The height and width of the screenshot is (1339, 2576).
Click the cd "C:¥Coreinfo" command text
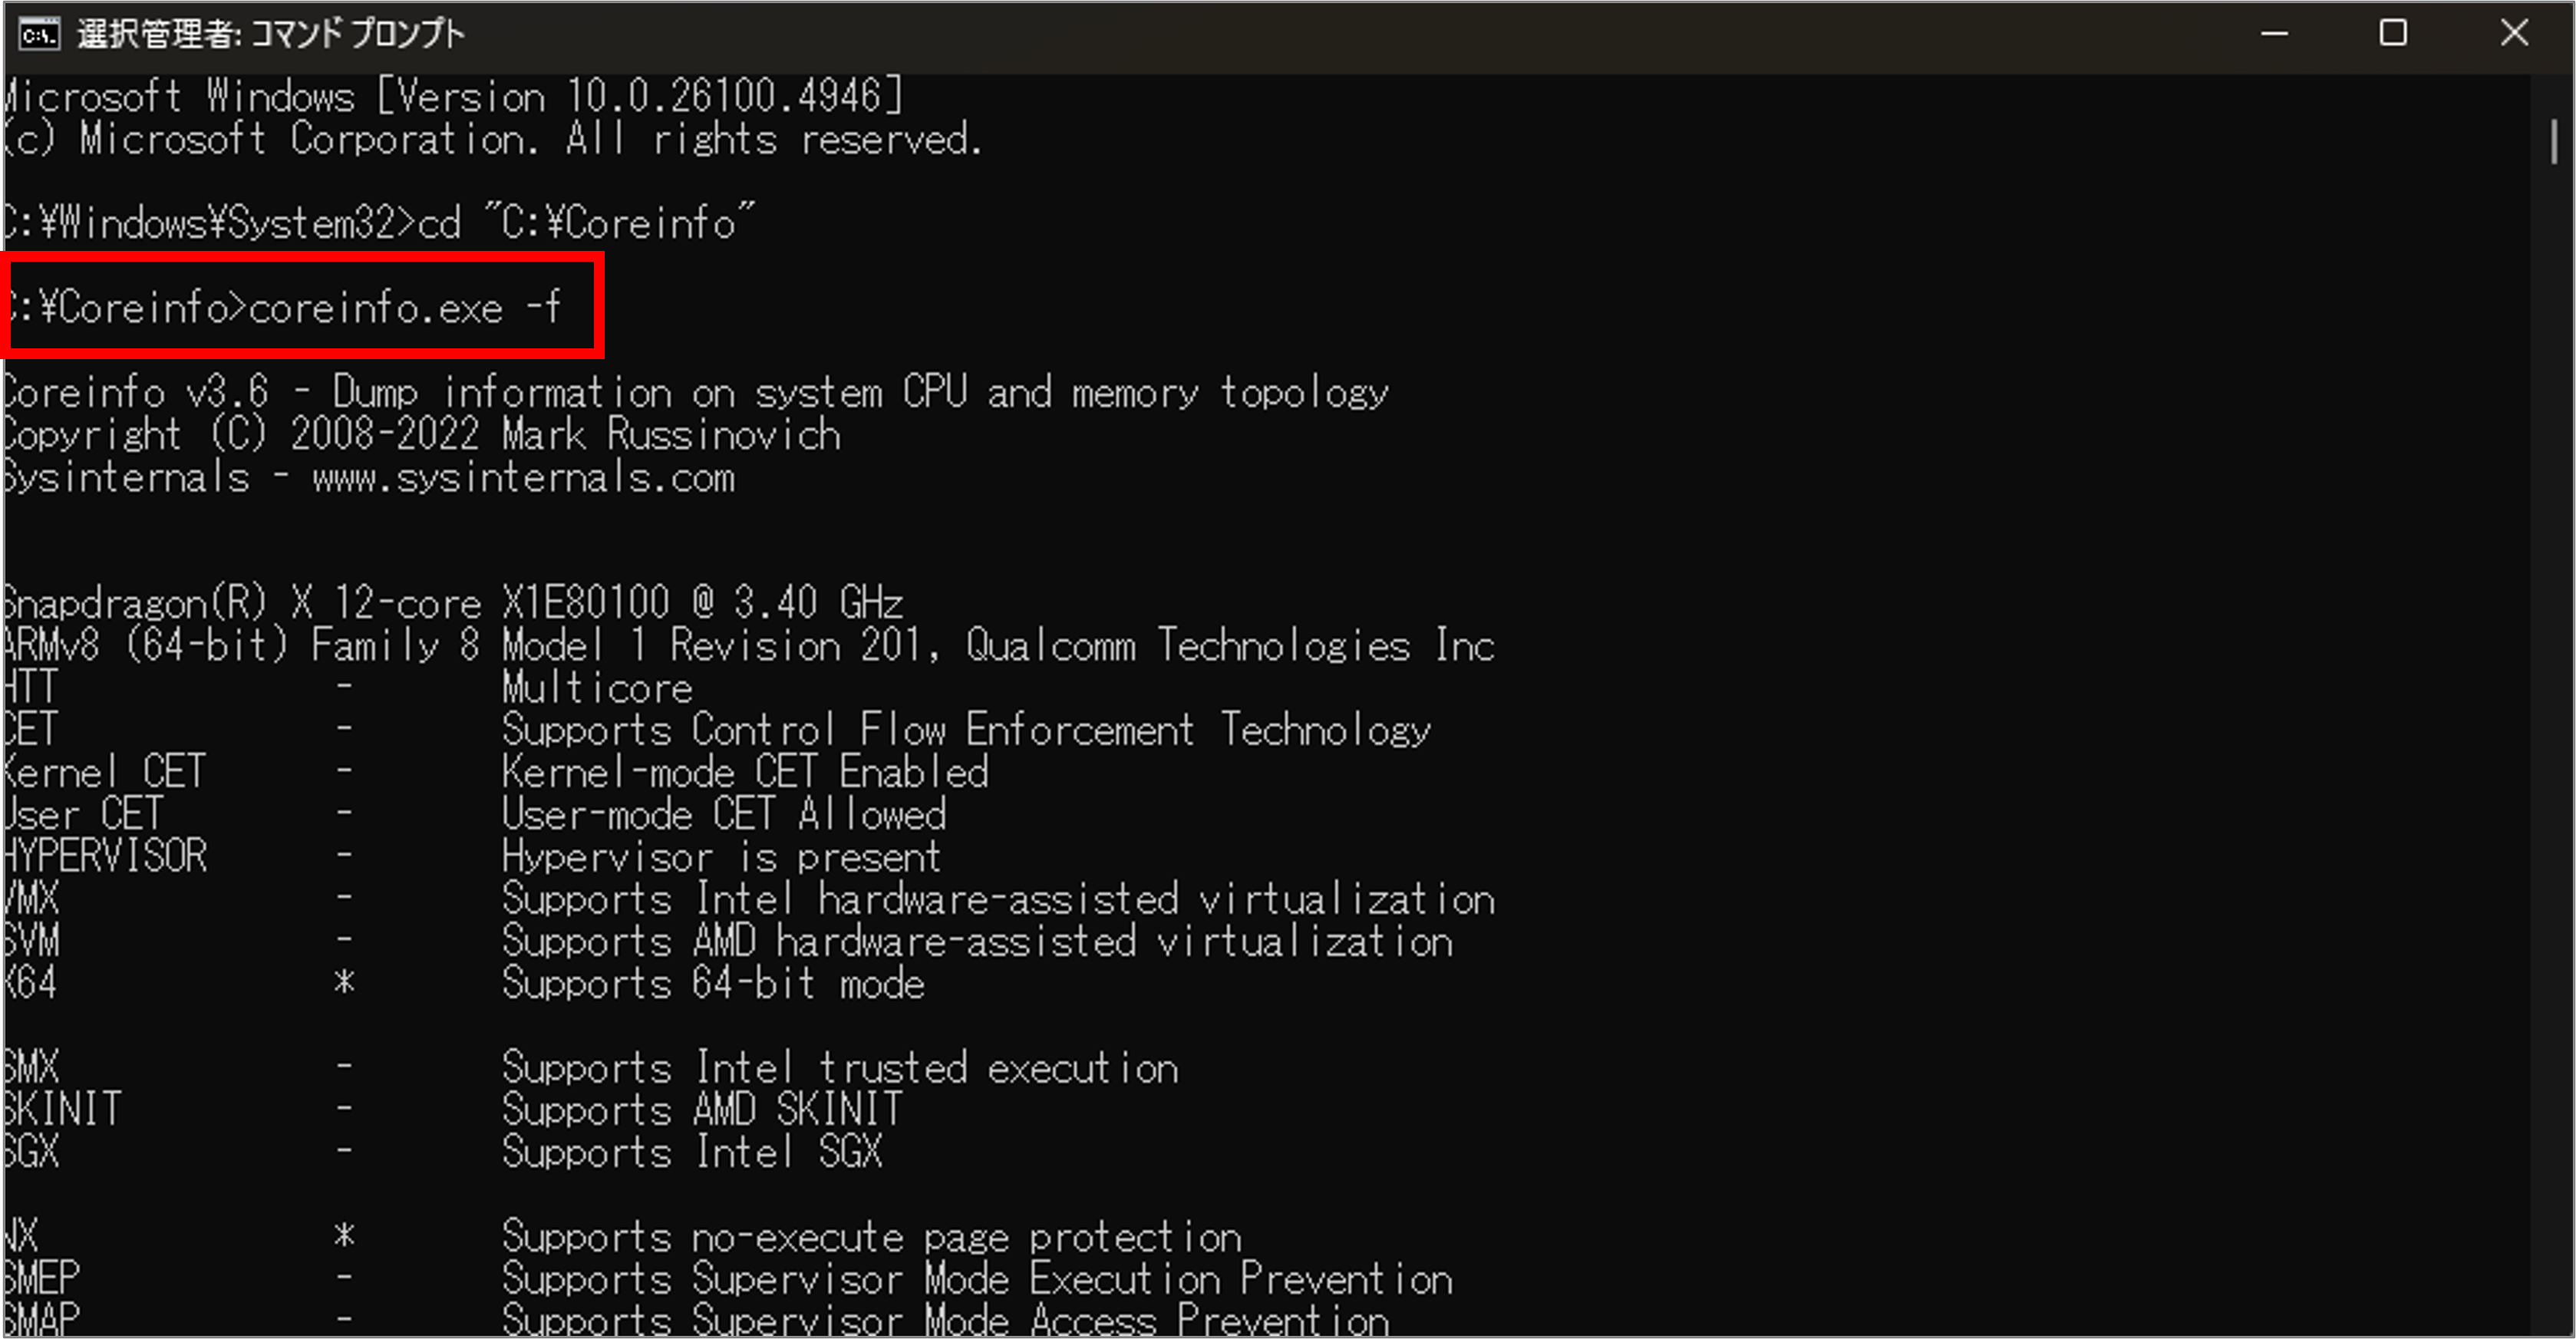point(586,223)
